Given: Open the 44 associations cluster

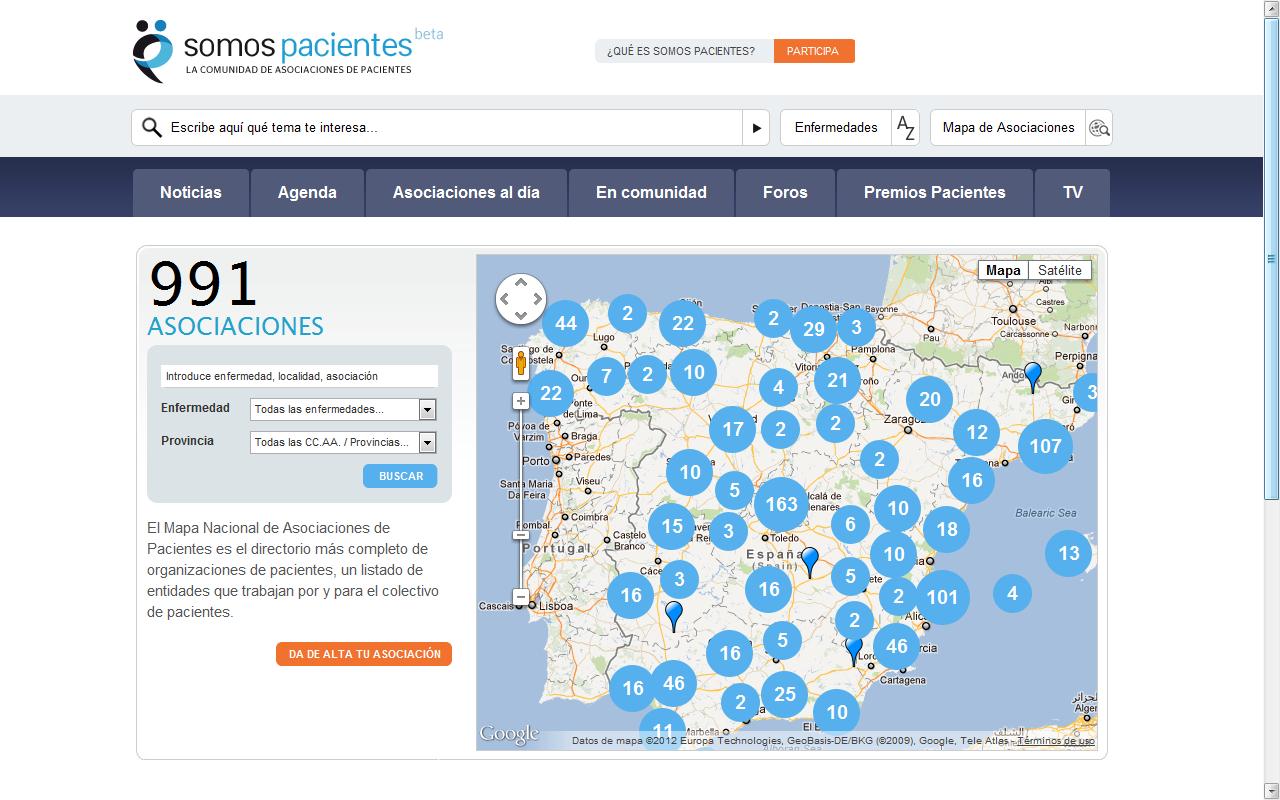Looking at the screenshot, I should [x=566, y=323].
